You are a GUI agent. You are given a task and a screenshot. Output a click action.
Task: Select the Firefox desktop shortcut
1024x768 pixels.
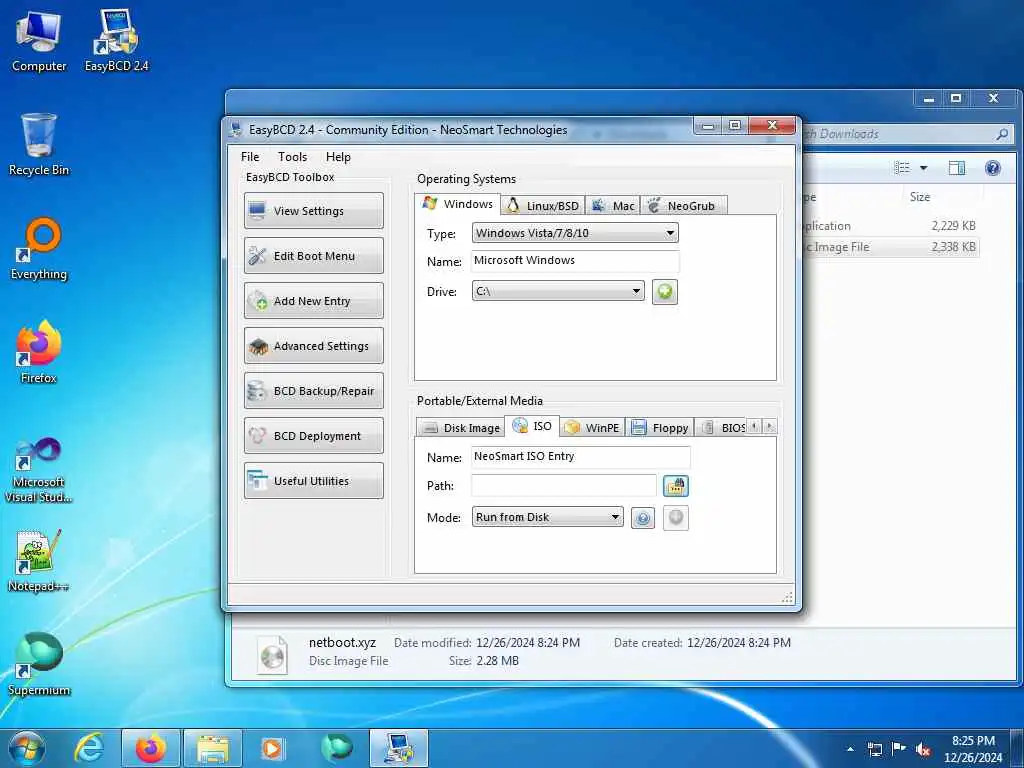point(39,353)
